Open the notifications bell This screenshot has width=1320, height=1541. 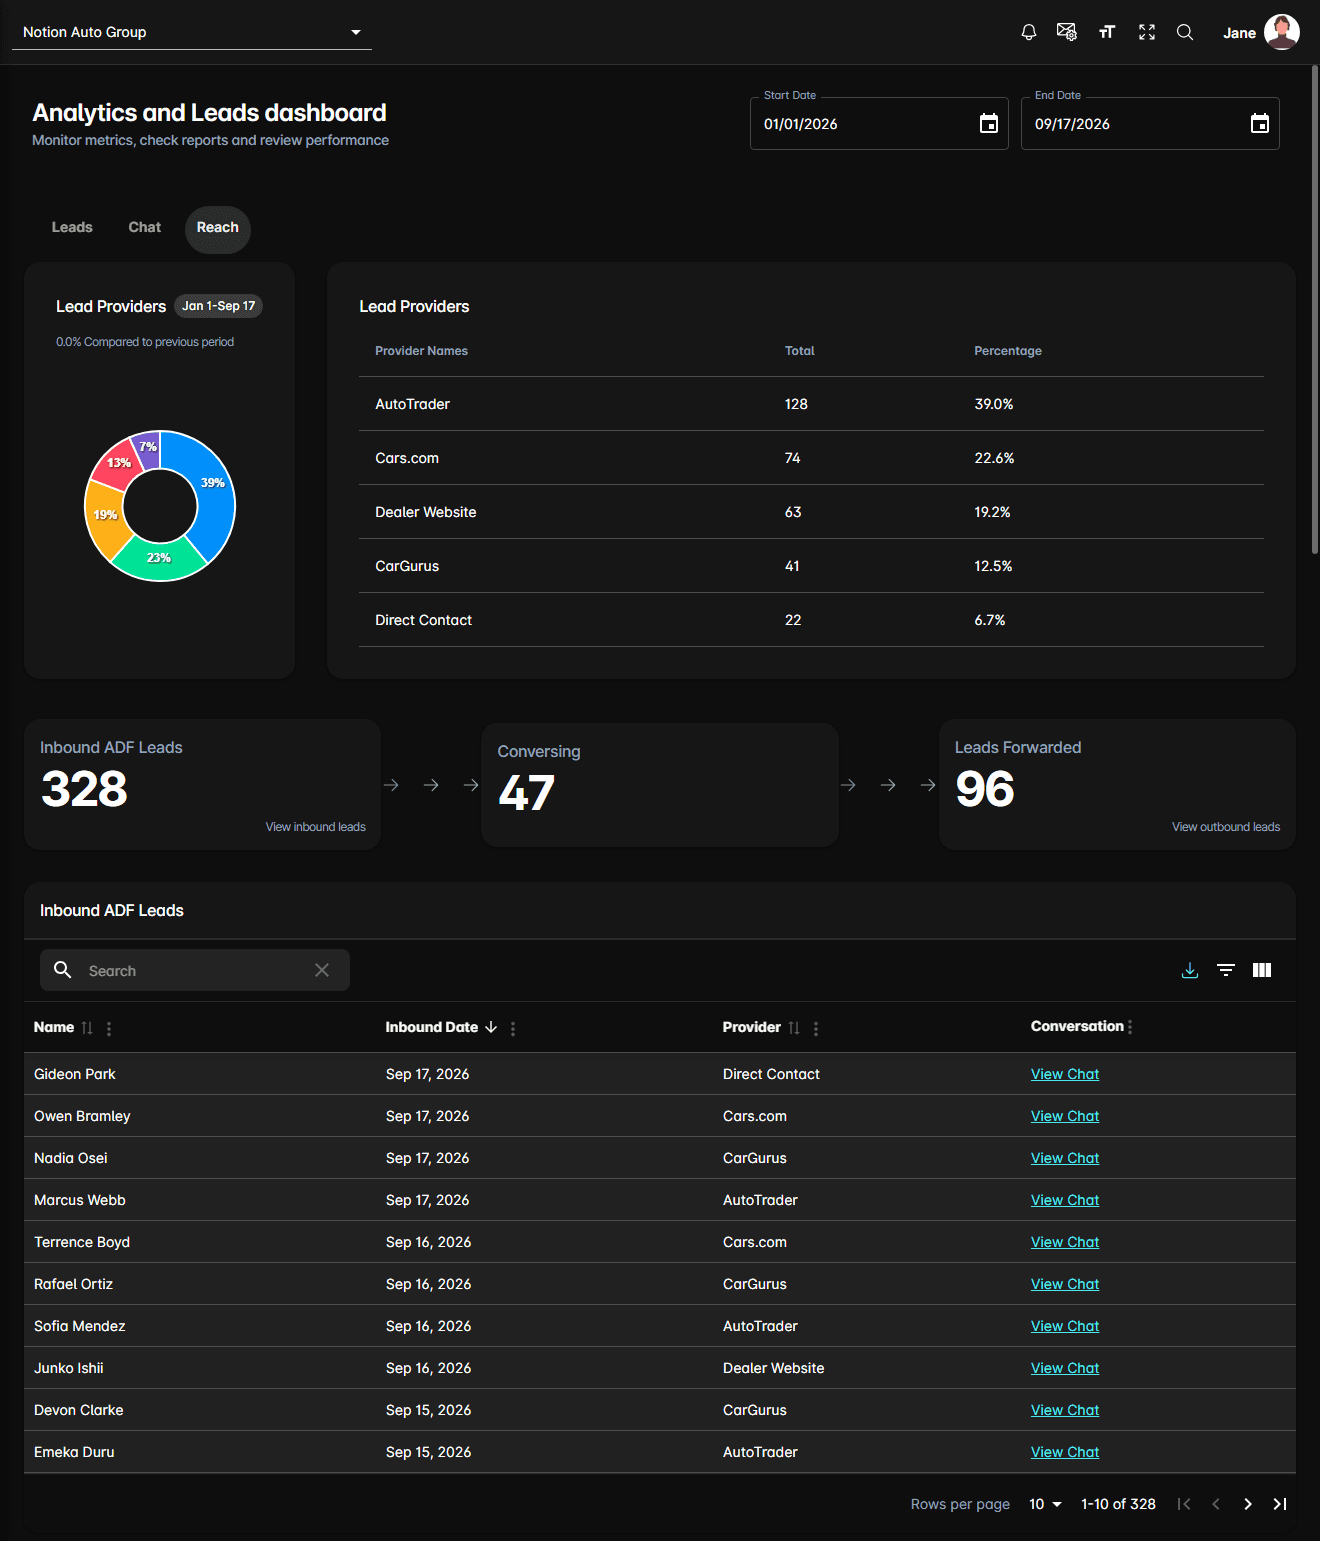tap(1028, 32)
